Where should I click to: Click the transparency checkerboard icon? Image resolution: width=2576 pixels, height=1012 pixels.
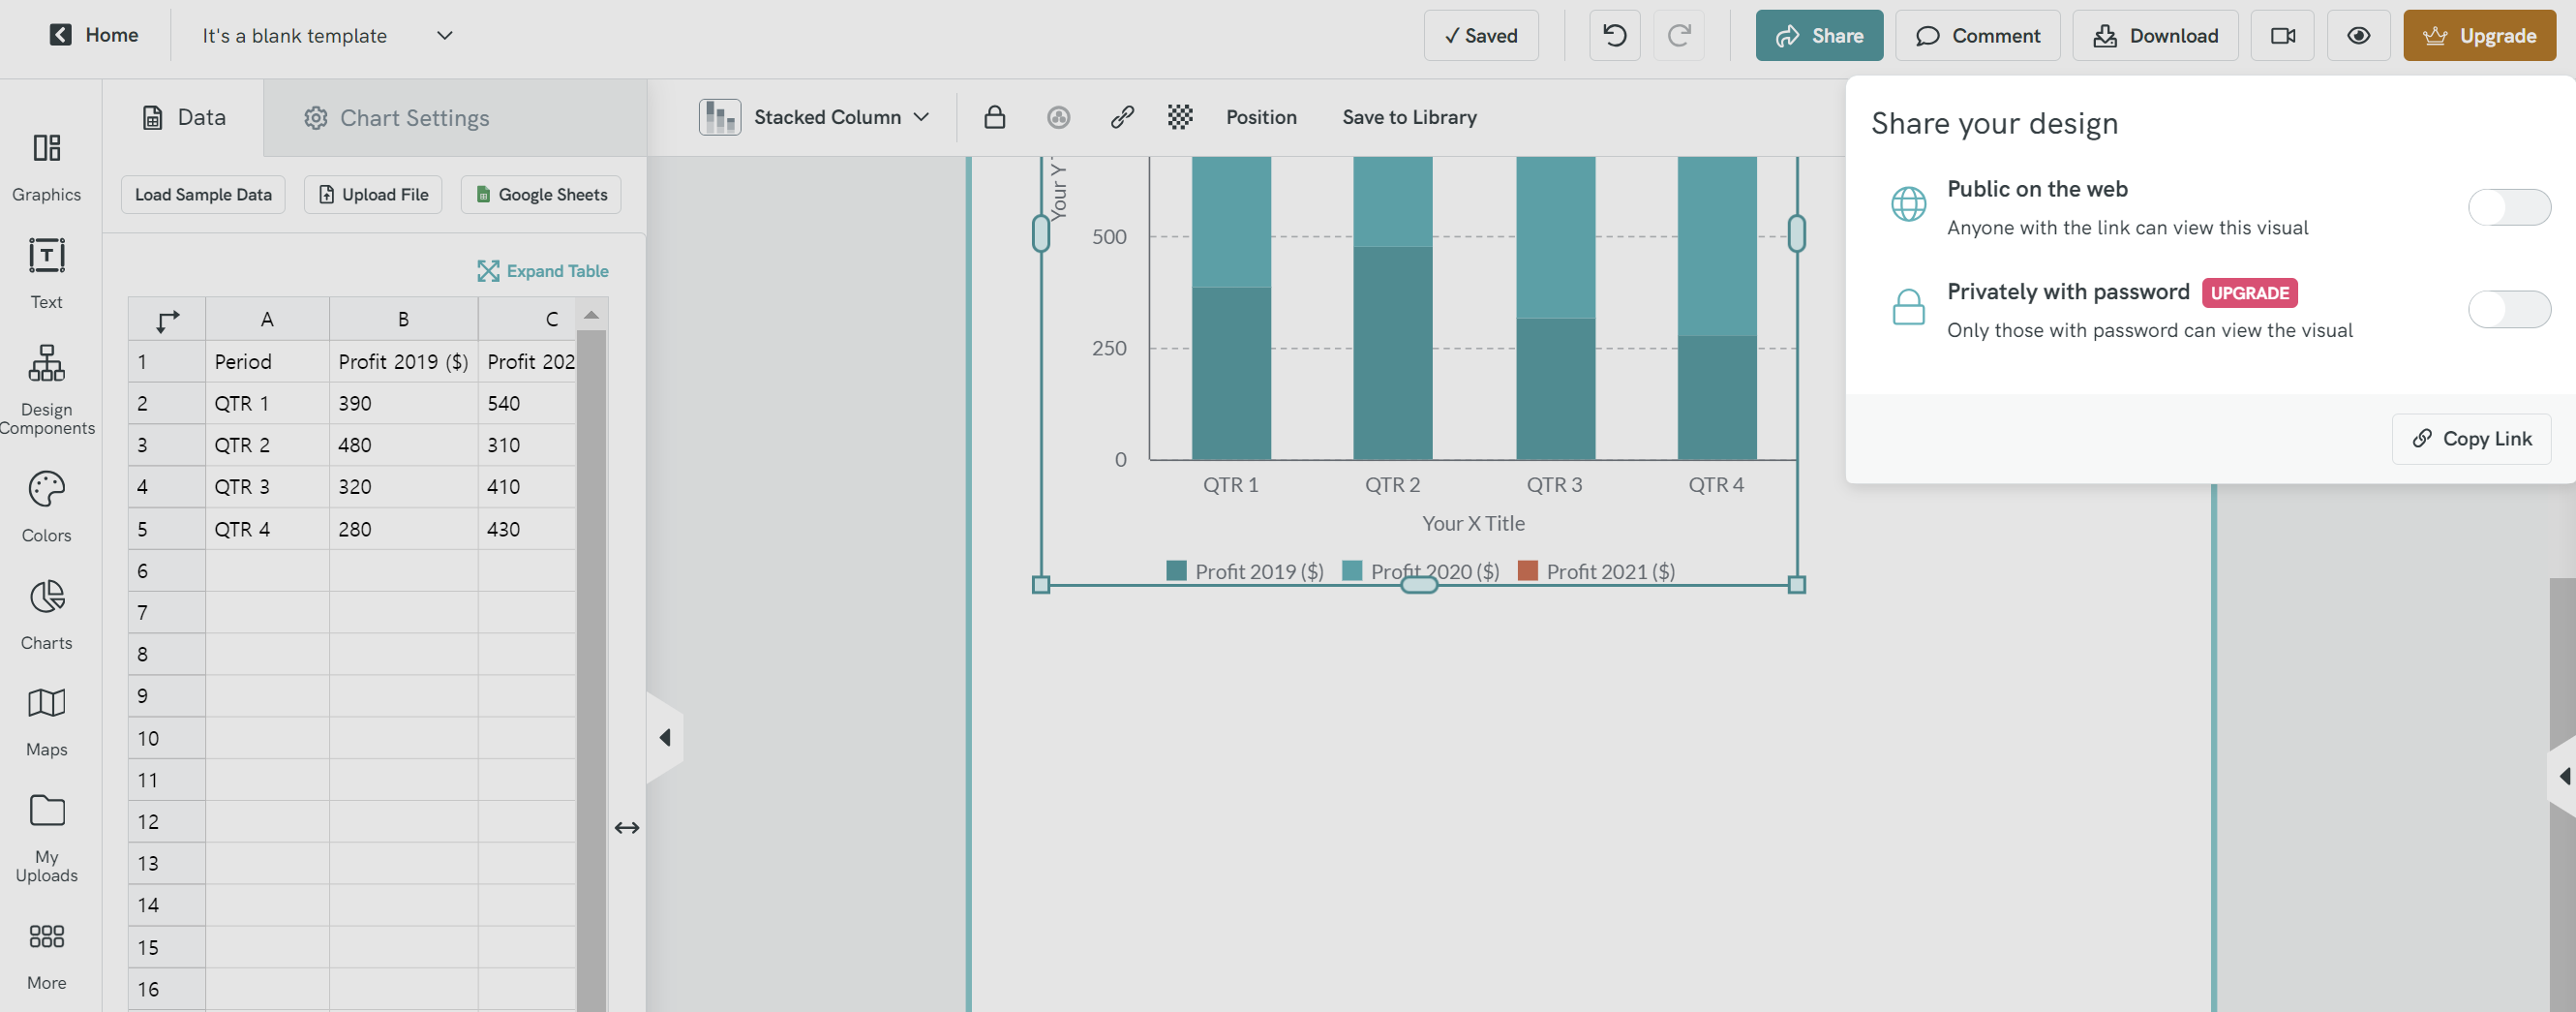click(x=1180, y=117)
